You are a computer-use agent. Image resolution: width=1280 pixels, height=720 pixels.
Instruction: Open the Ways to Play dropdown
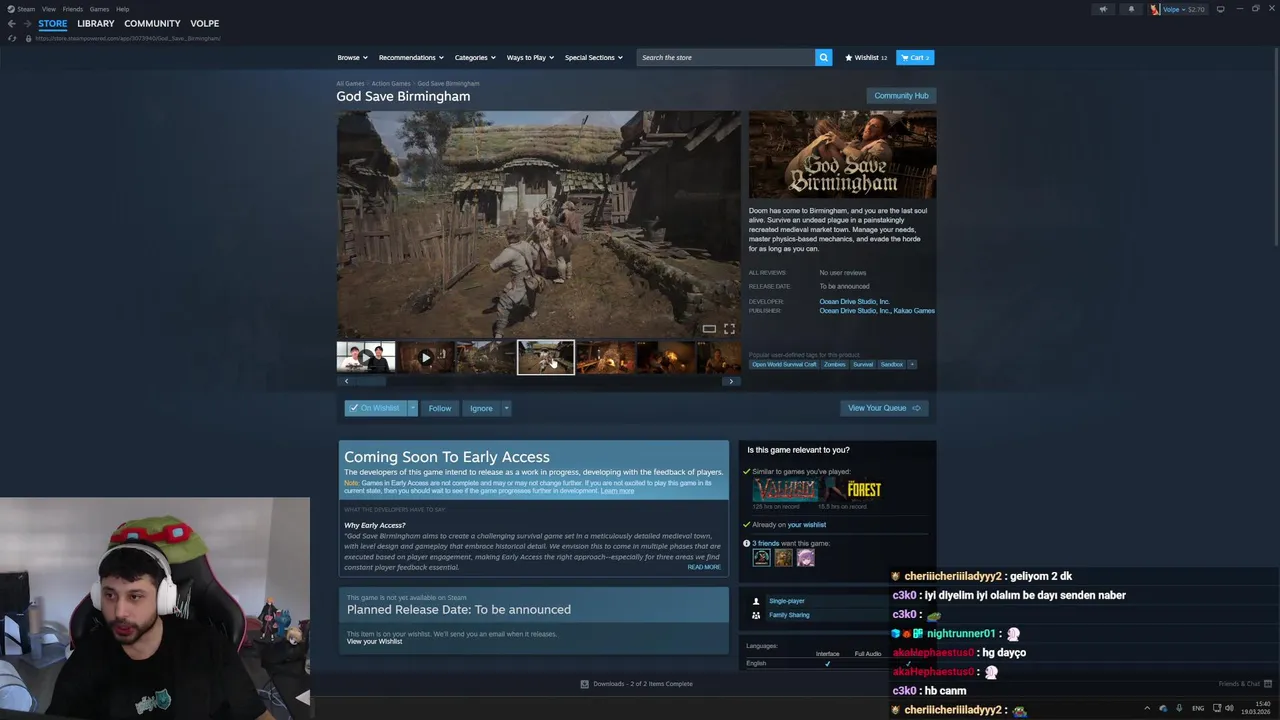(530, 57)
